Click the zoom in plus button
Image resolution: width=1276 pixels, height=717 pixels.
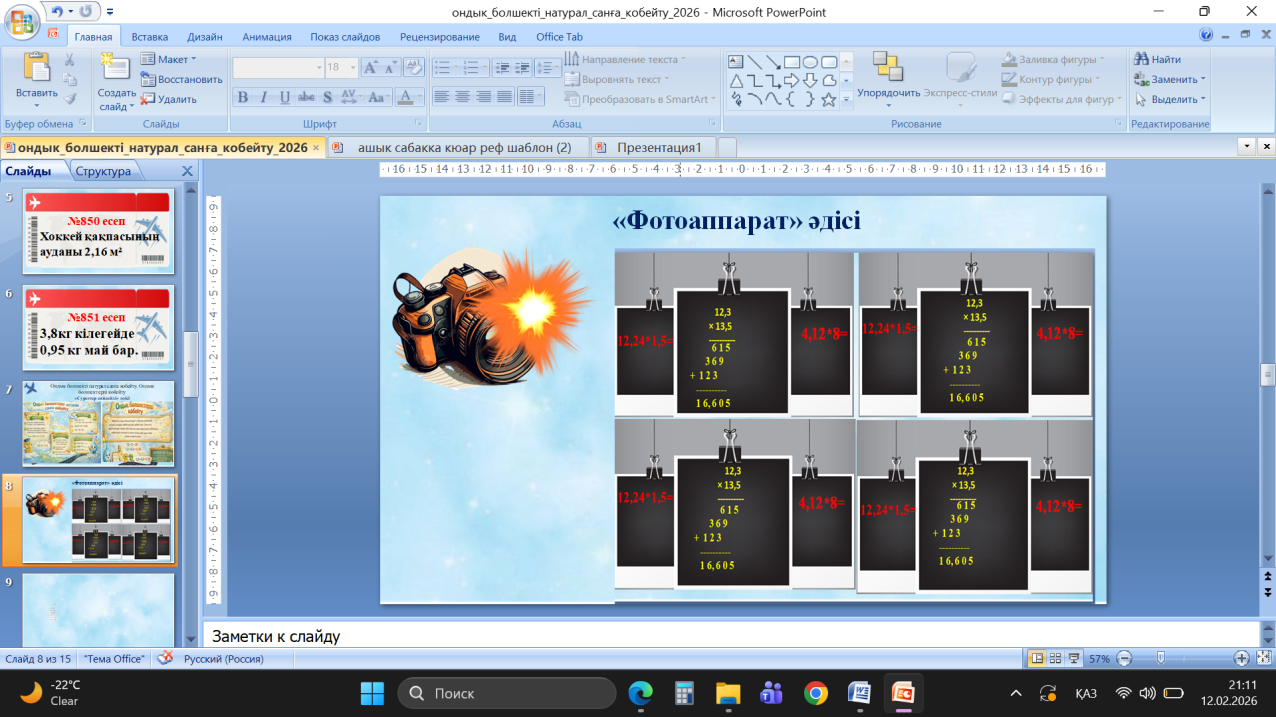pos(1241,658)
